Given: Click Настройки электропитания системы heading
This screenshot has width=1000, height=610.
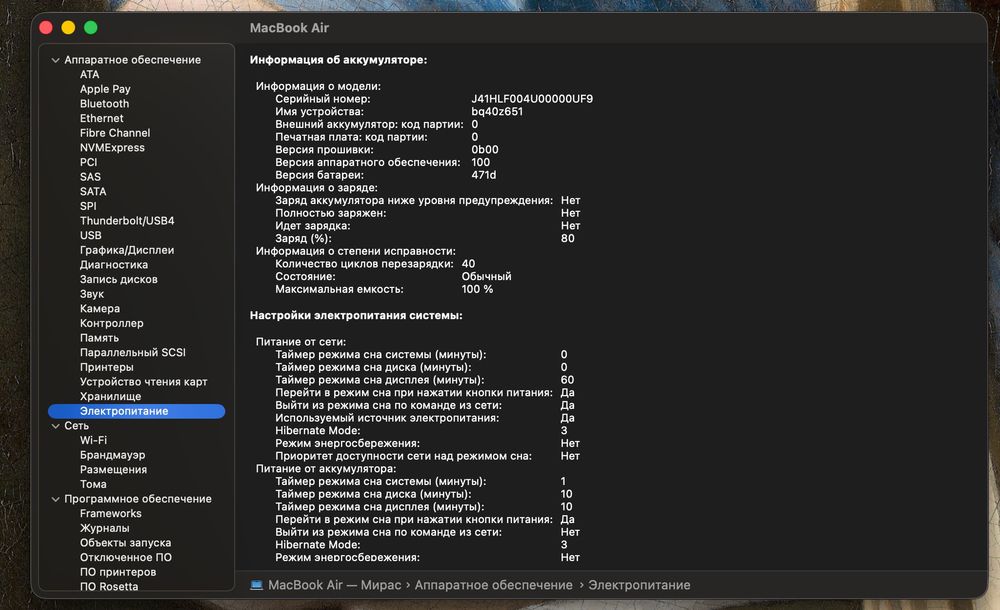Looking at the screenshot, I should [356, 315].
